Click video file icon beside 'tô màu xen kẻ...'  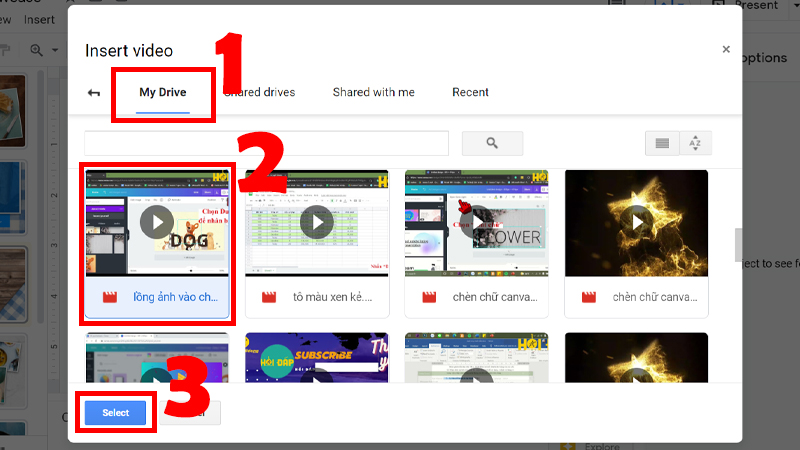coord(269,297)
